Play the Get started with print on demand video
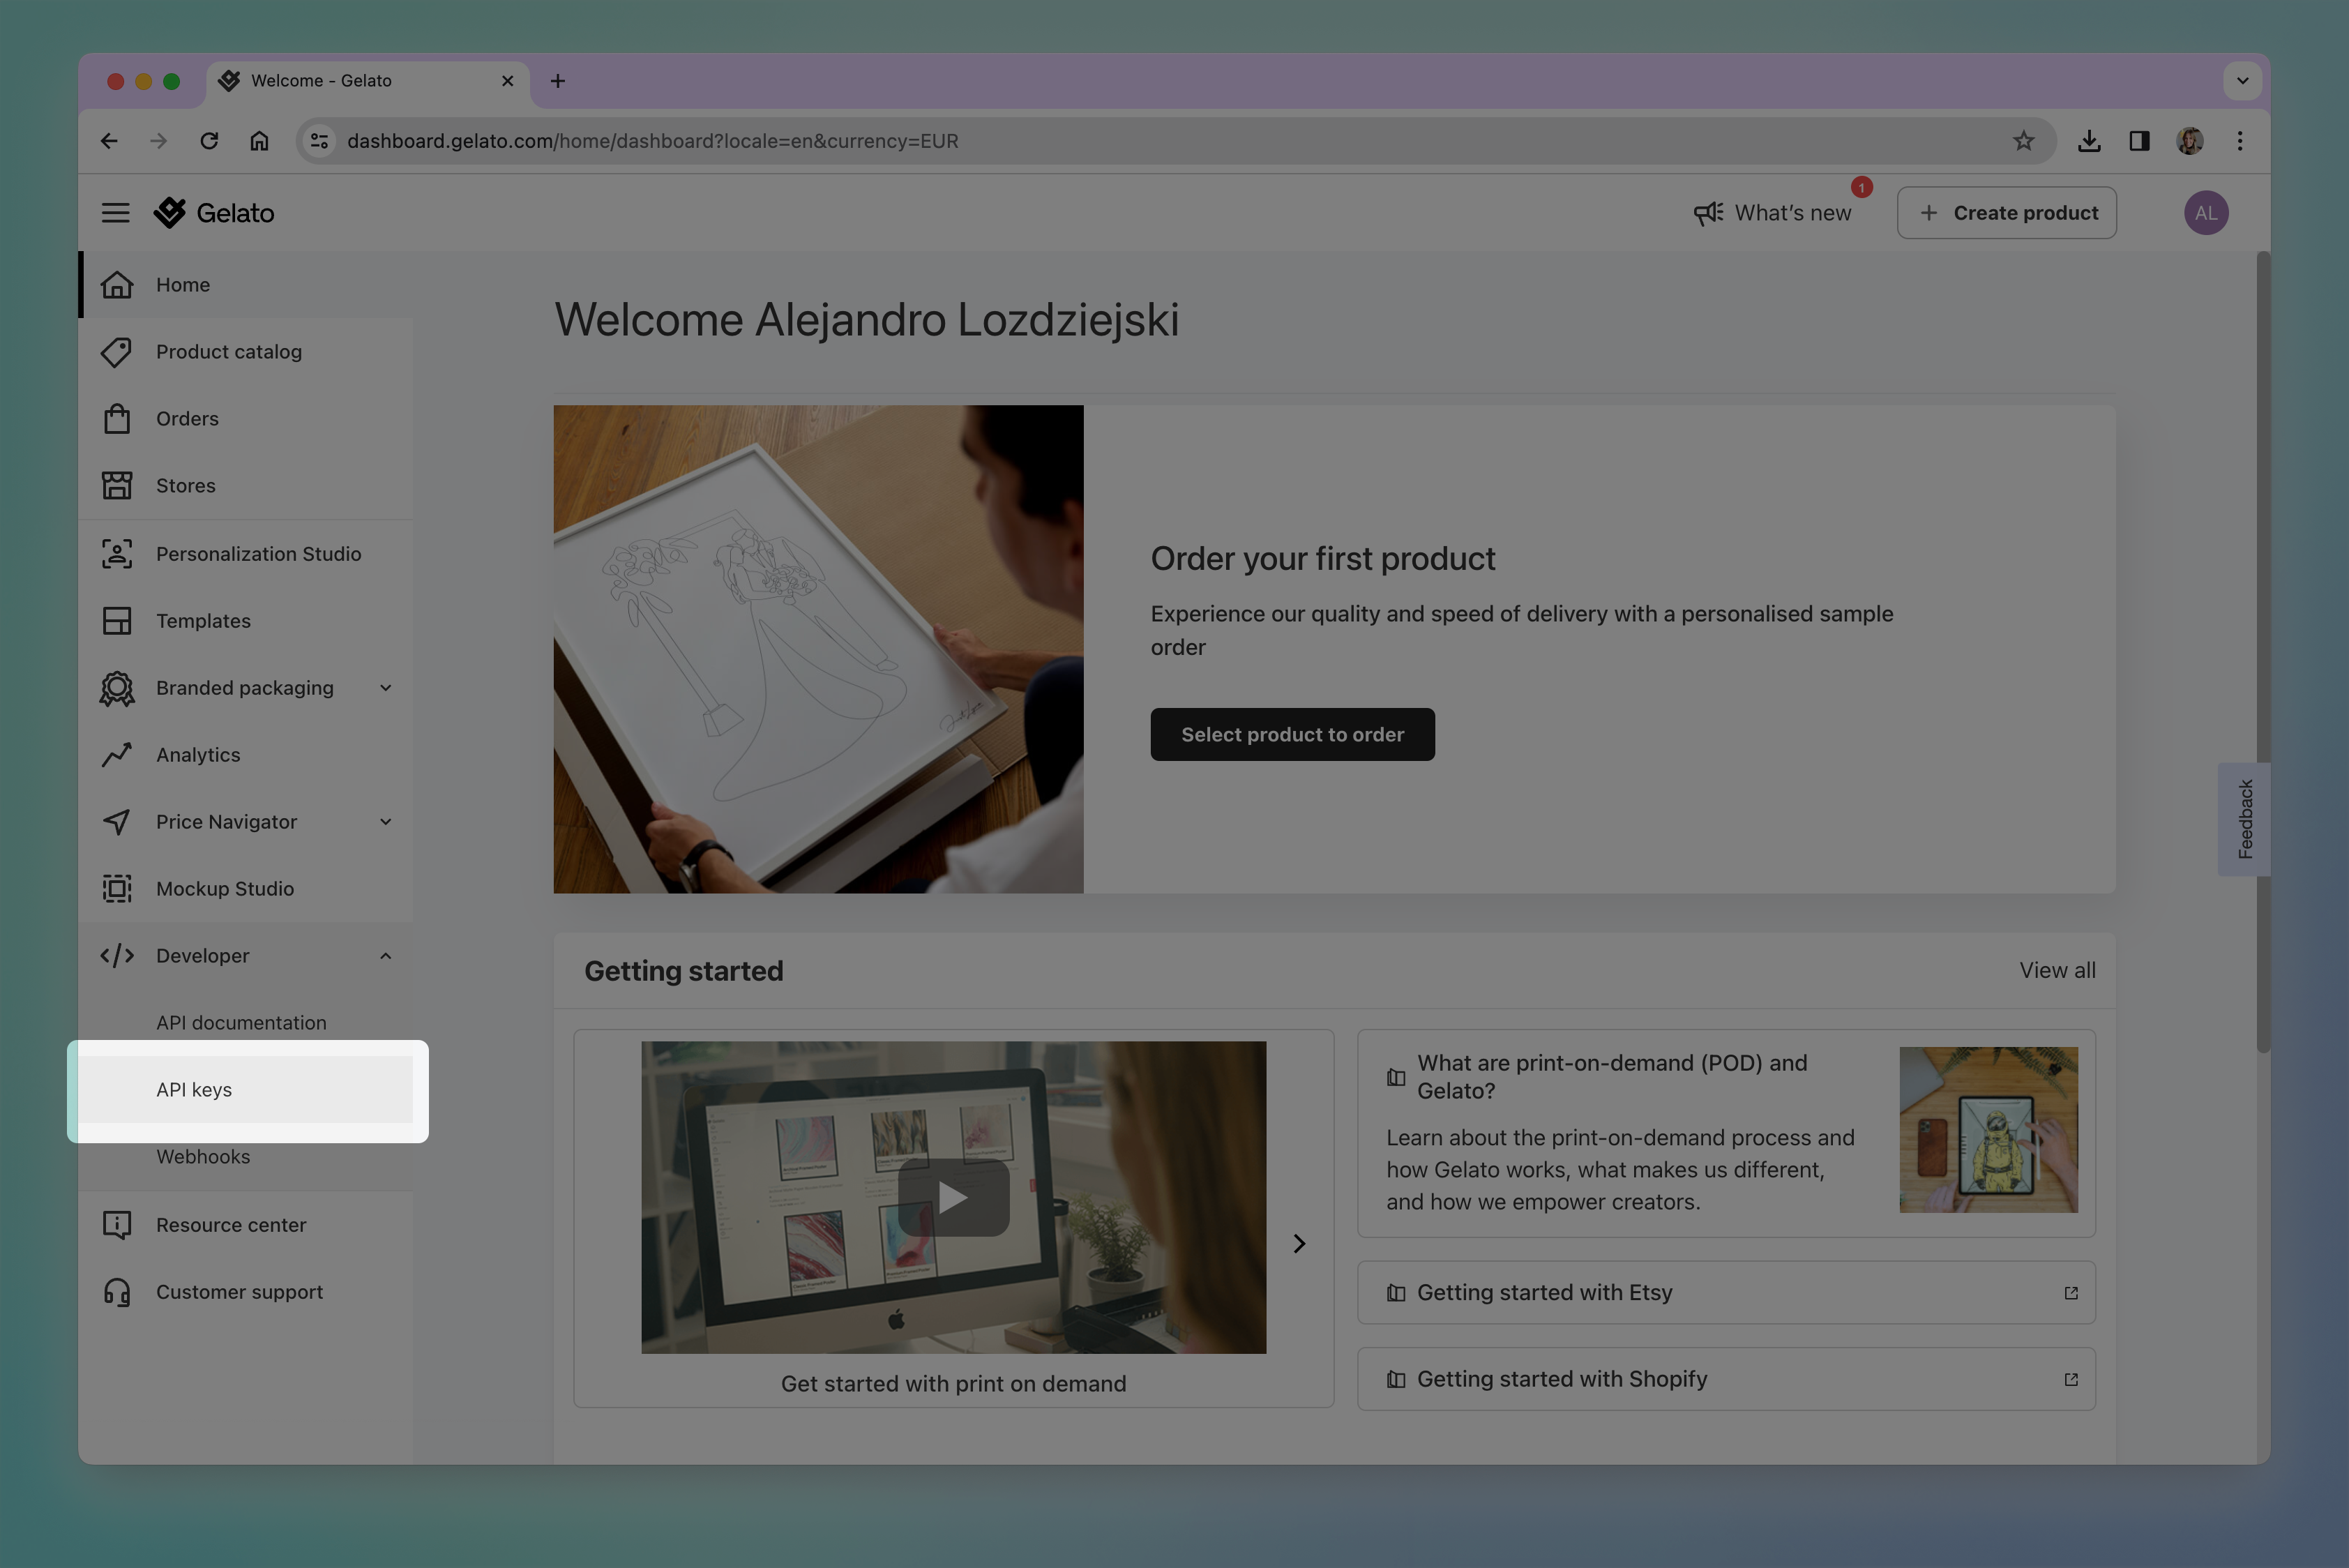The height and width of the screenshot is (1568, 2349). point(953,1198)
